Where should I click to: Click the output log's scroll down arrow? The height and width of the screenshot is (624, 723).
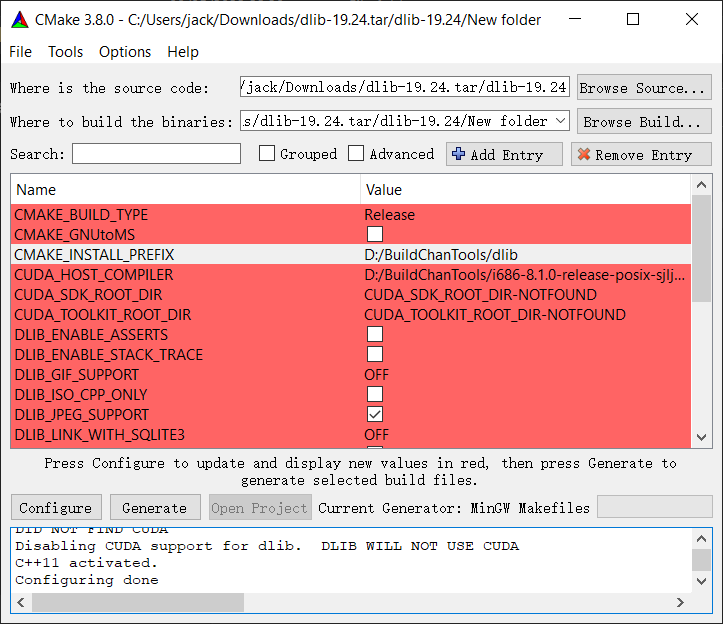[701, 582]
